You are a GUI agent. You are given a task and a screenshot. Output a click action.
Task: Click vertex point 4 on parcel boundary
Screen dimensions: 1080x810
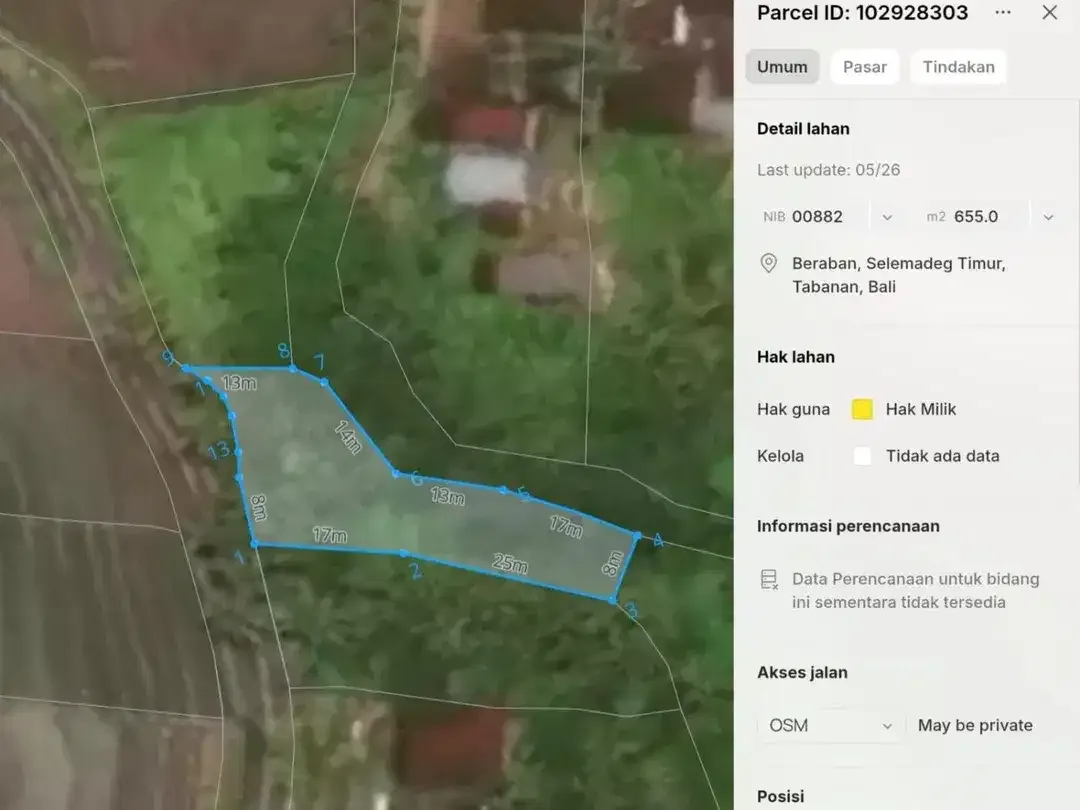638,535
